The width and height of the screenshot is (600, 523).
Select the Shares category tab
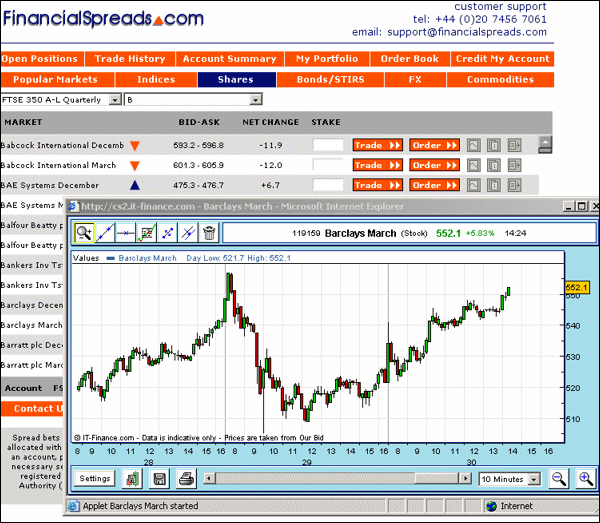click(x=236, y=80)
